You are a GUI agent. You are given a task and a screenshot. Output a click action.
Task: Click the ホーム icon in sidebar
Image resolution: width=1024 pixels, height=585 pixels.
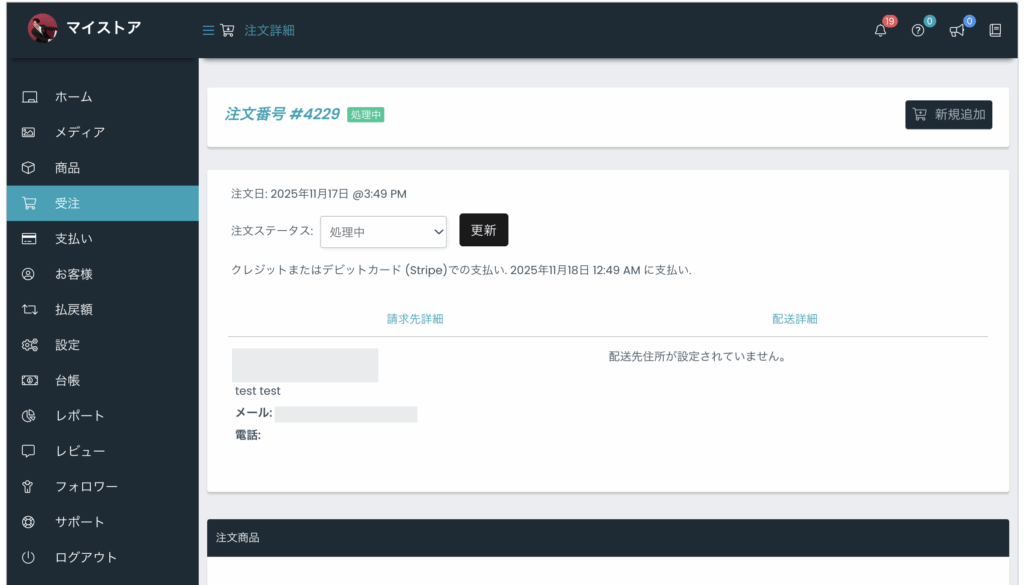29,97
